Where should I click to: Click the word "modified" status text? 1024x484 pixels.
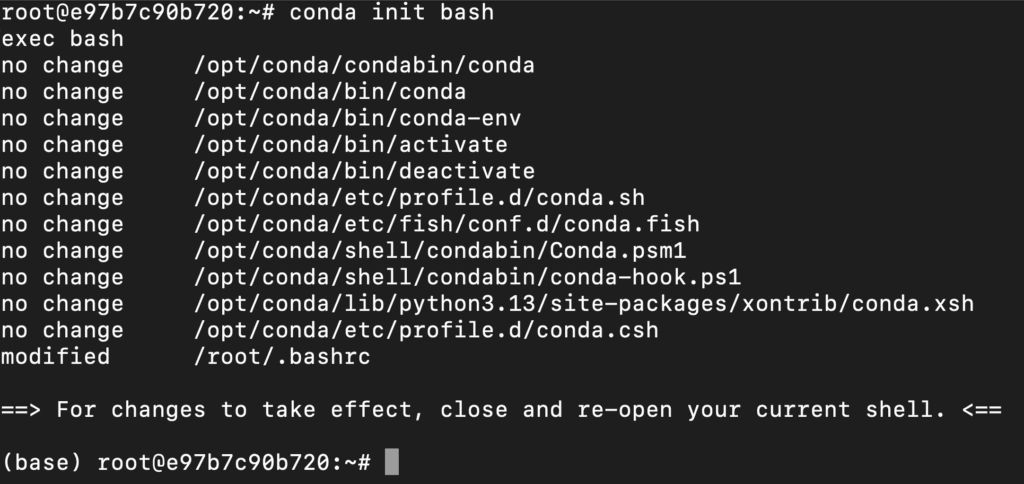click(x=56, y=357)
